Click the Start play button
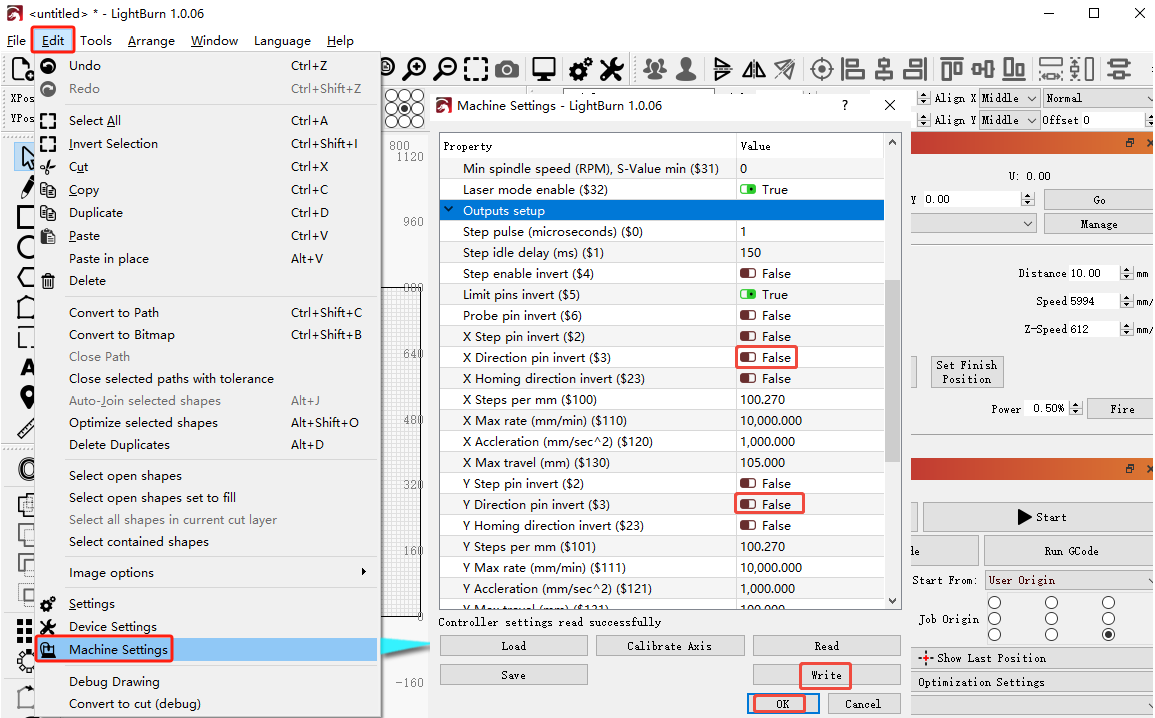This screenshot has width=1155, height=718. [x=1038, y=517]
